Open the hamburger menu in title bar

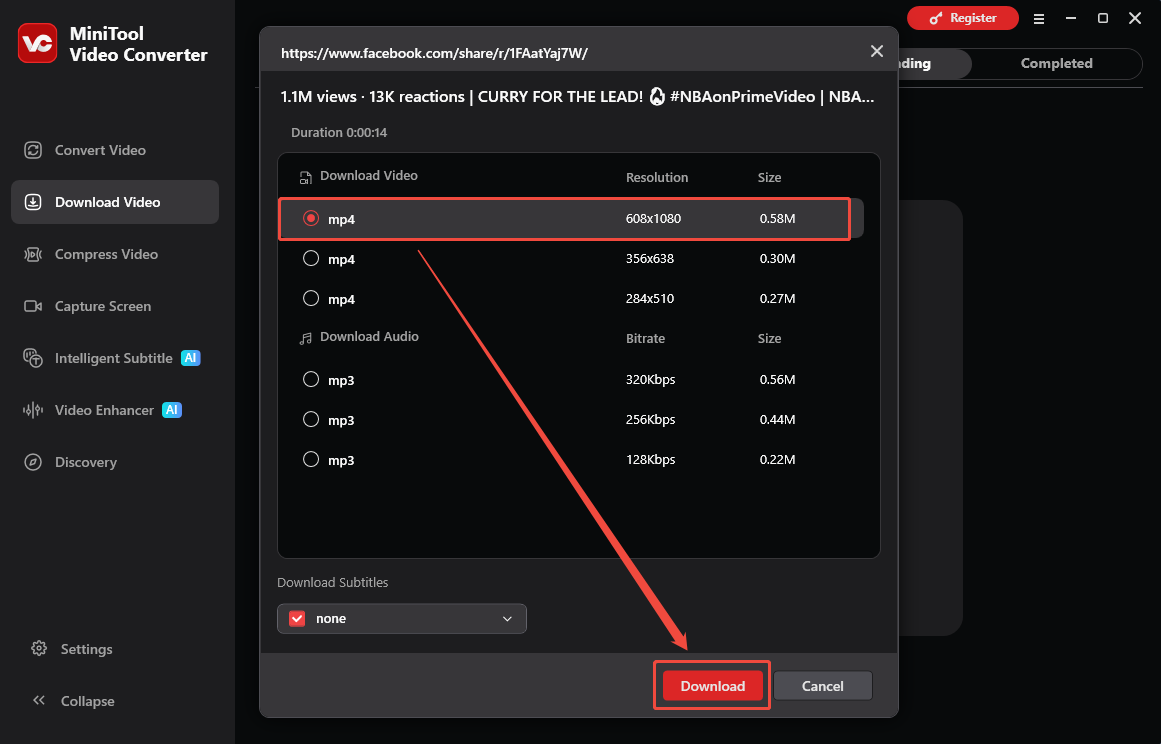click(x=1039, y=19)
